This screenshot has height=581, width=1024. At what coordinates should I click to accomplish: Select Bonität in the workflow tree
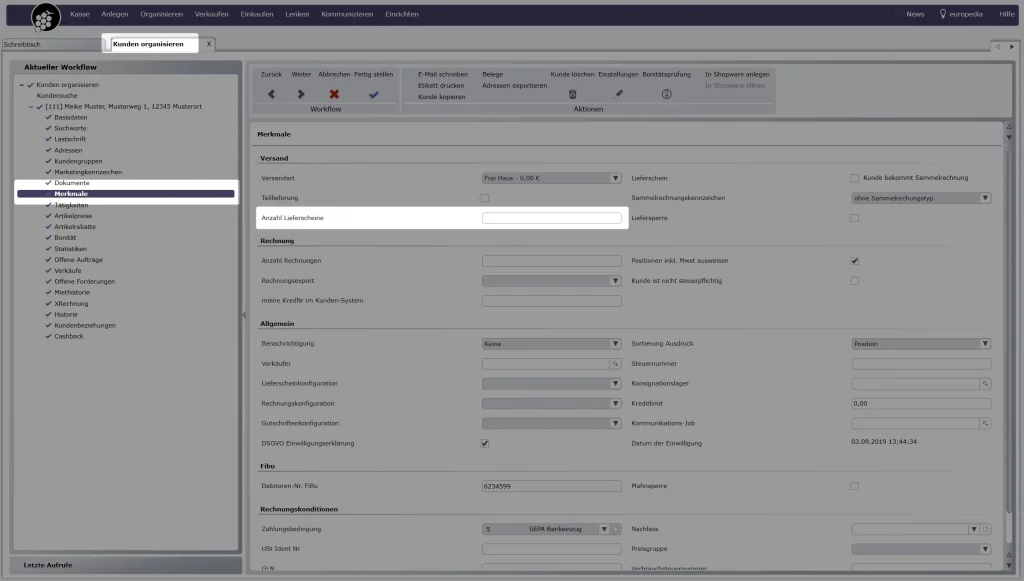[x=65, y=238]
